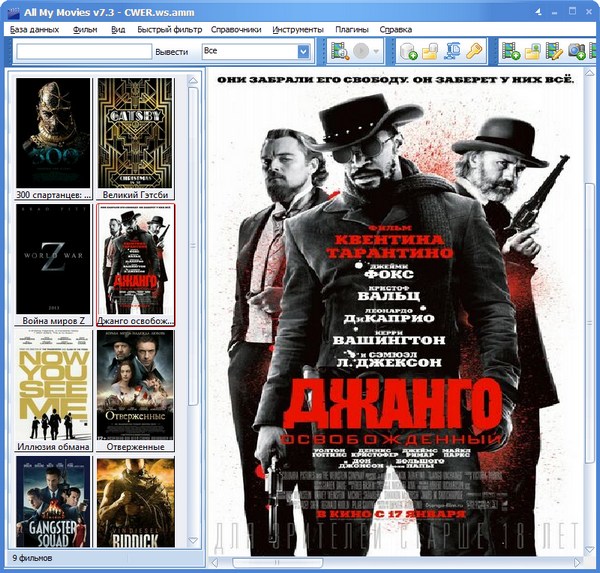The height and width of the screenshot is (573, 600).
Task: Click the movie search preview icon
Action: coord(340,51)
